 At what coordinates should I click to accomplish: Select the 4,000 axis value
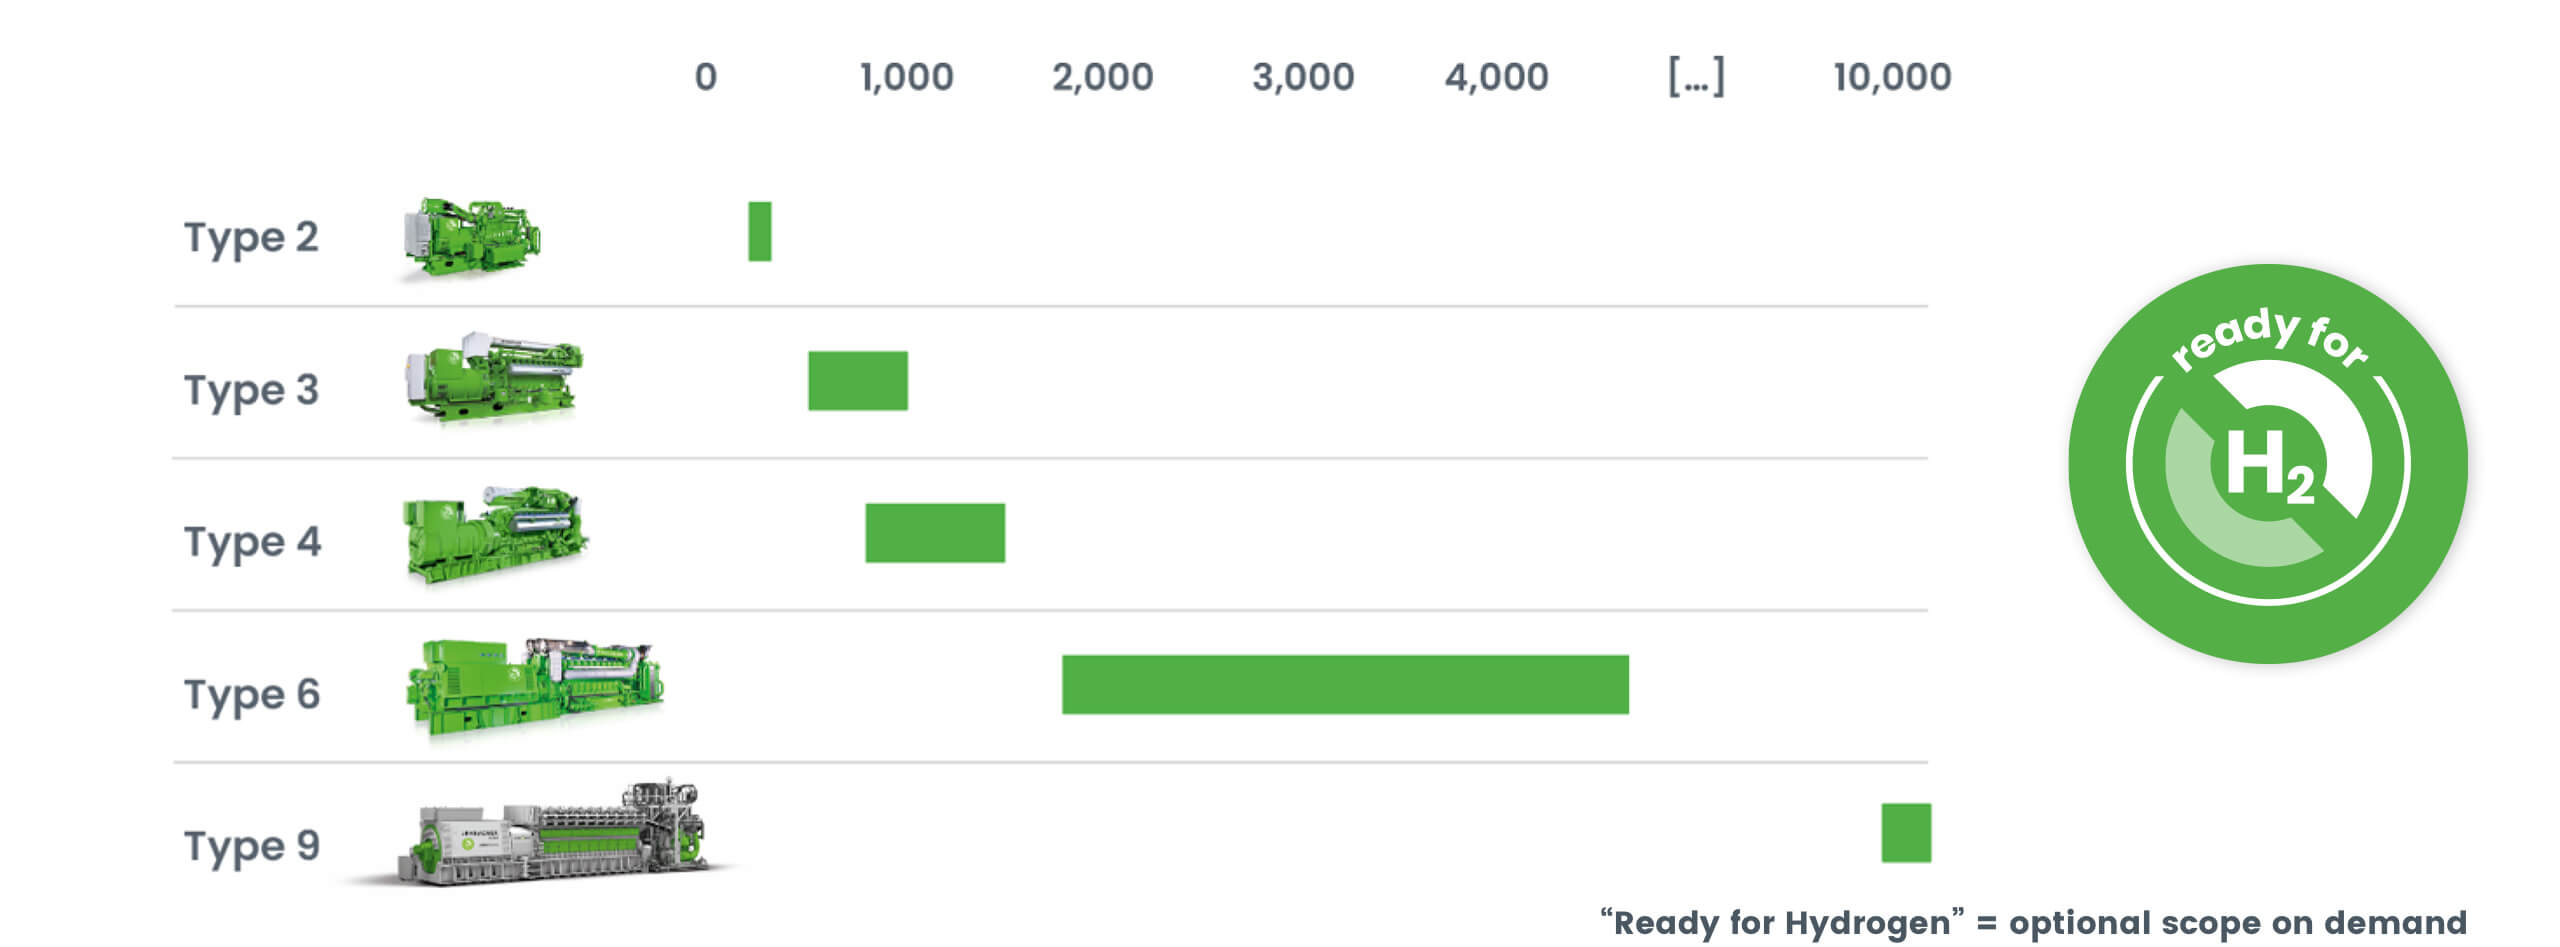point(1496,77)
